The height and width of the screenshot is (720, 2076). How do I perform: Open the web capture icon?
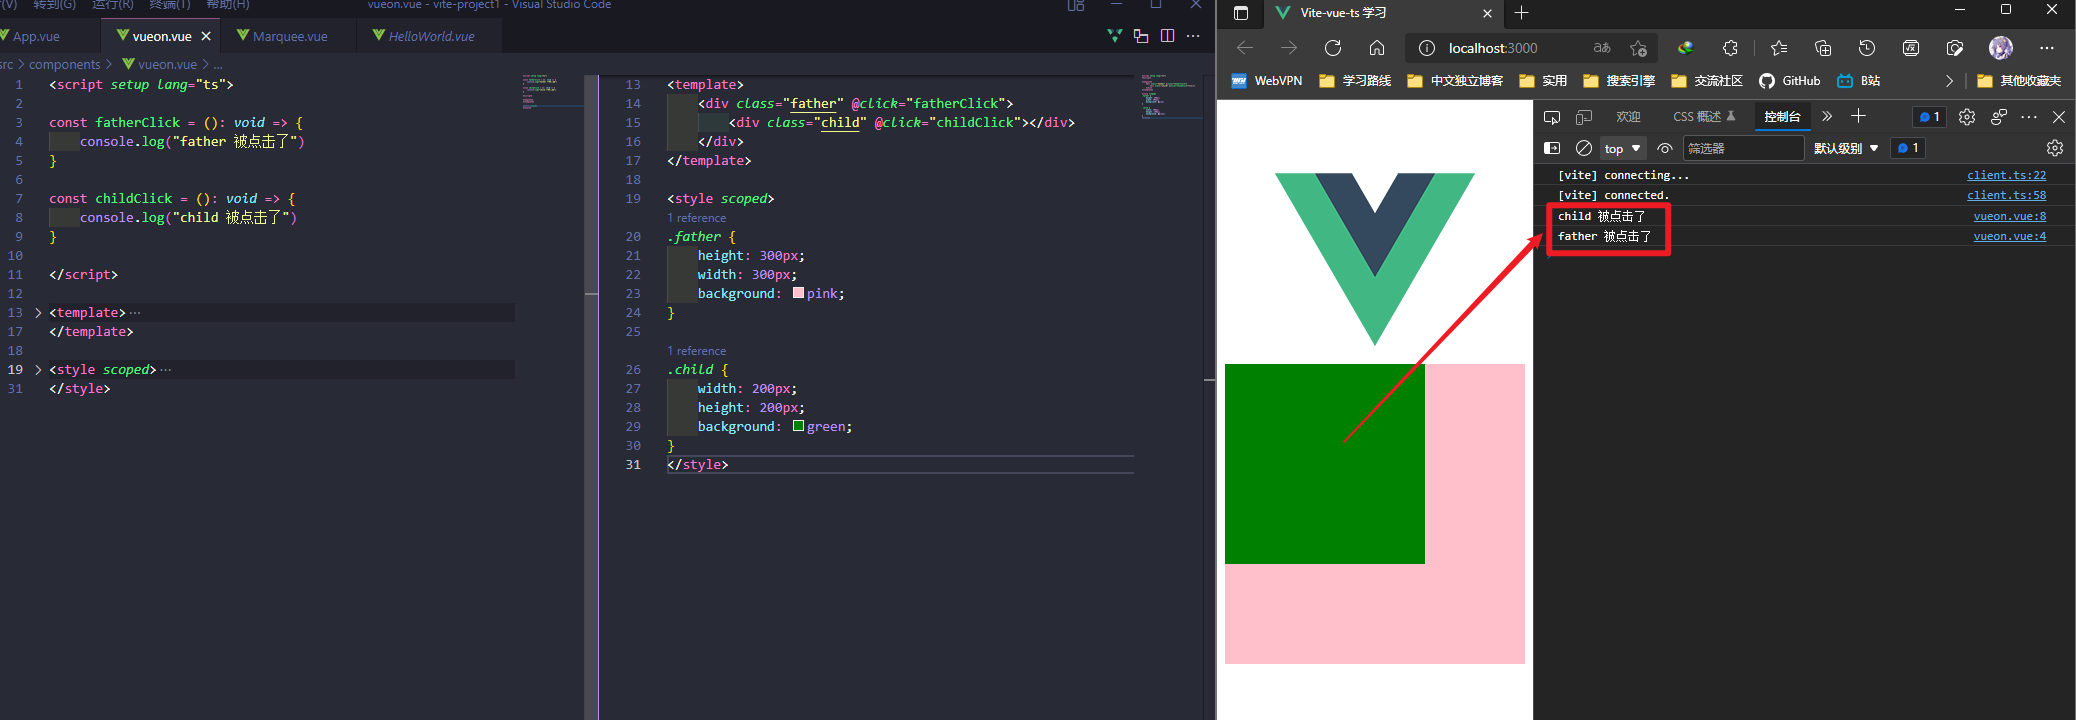coord(1955,48)
